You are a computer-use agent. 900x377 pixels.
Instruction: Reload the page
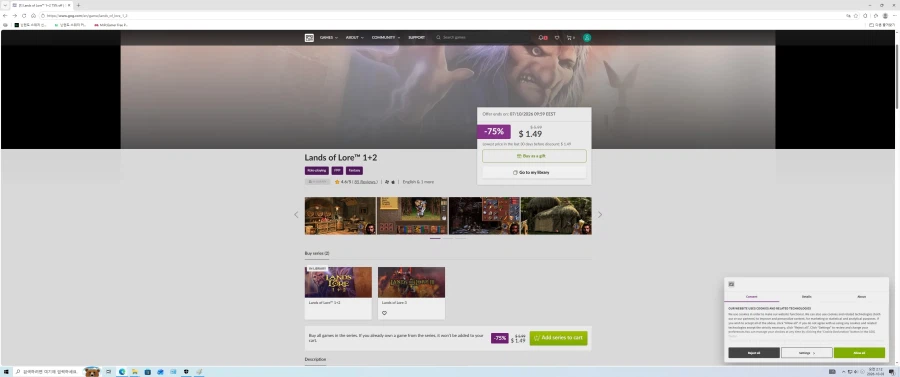pyautogui.click(x=24, y=15)
